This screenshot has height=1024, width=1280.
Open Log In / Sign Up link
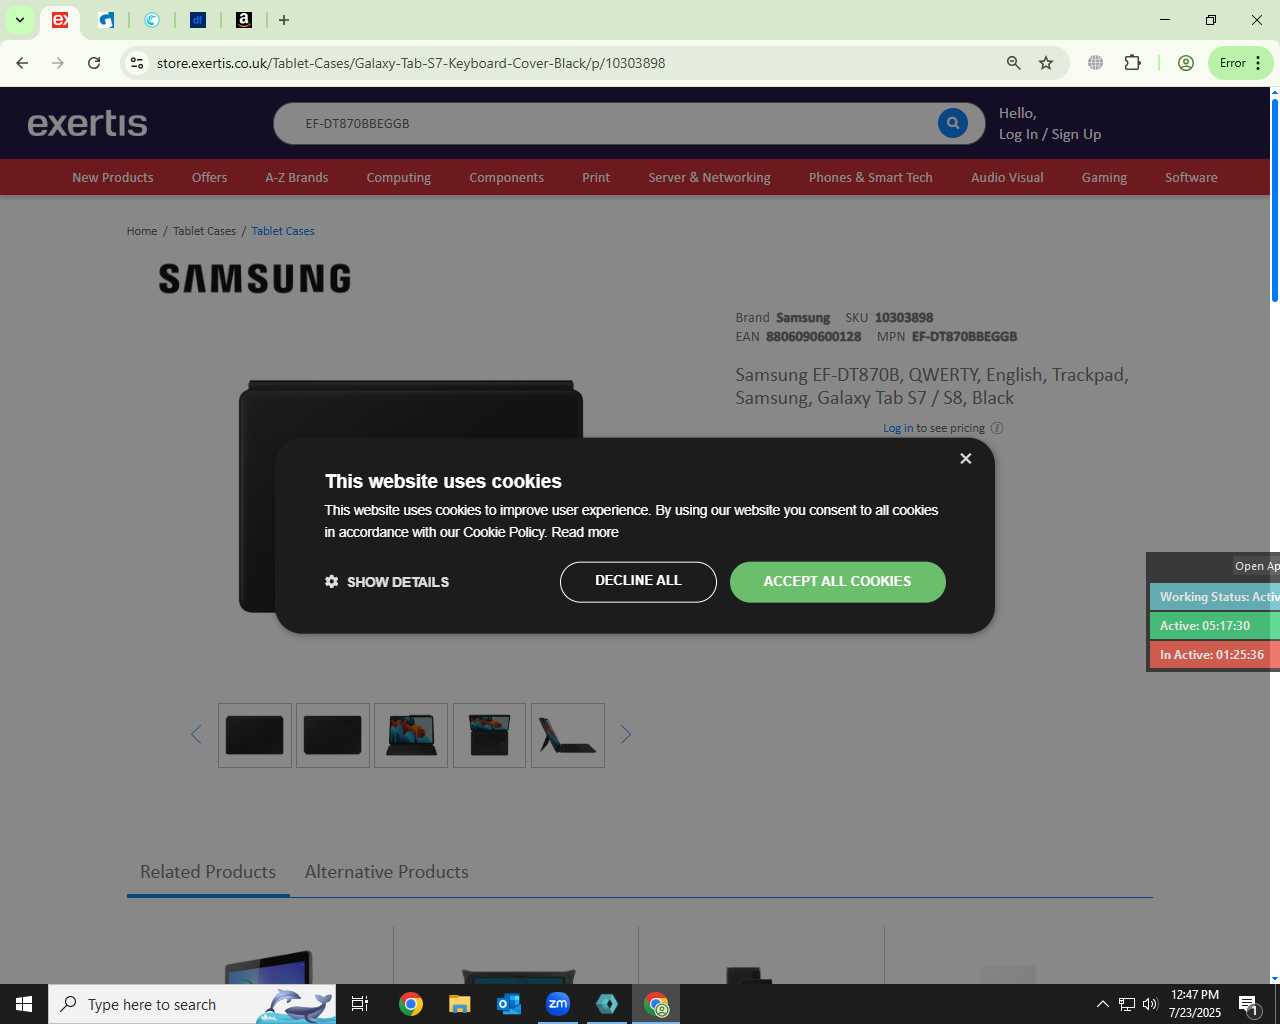(1050, 134)
